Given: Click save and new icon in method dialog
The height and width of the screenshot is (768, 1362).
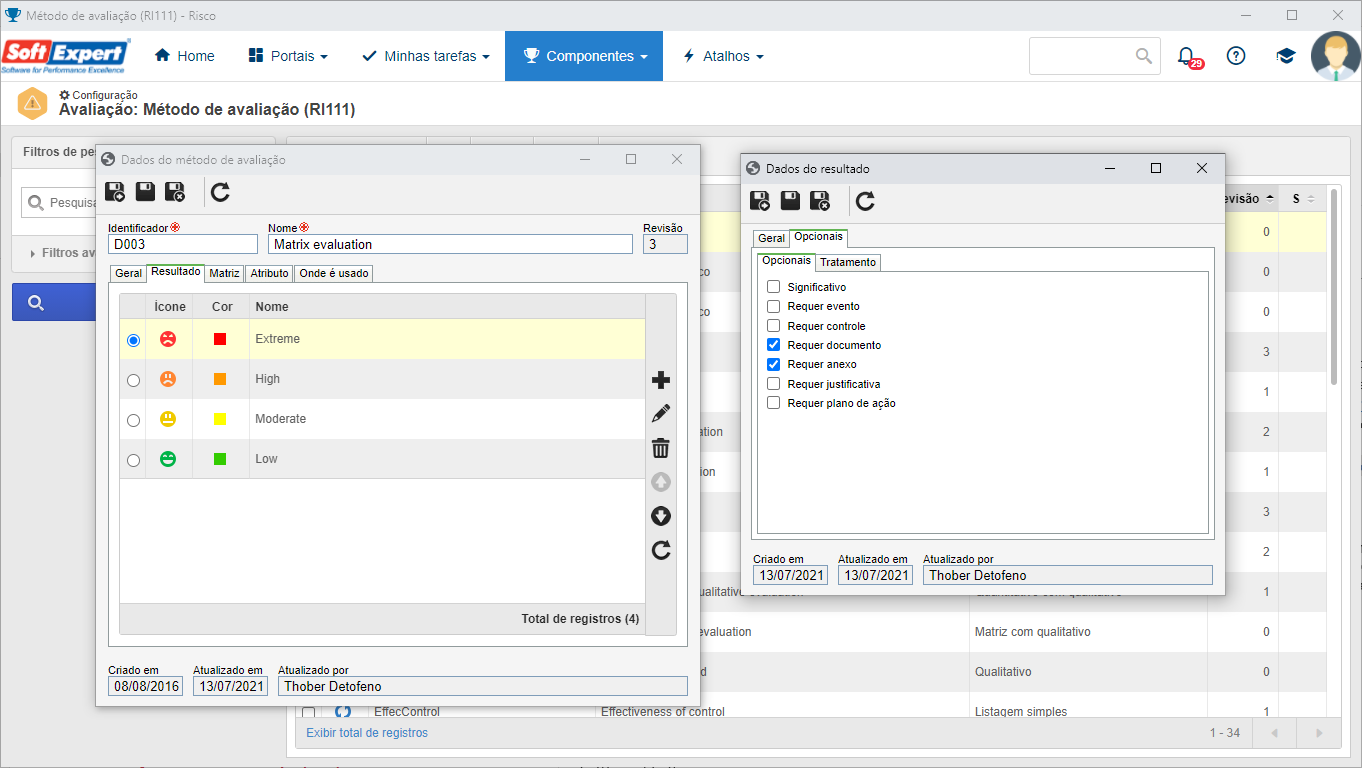Looking at the screenshot, I should [115, 192].
